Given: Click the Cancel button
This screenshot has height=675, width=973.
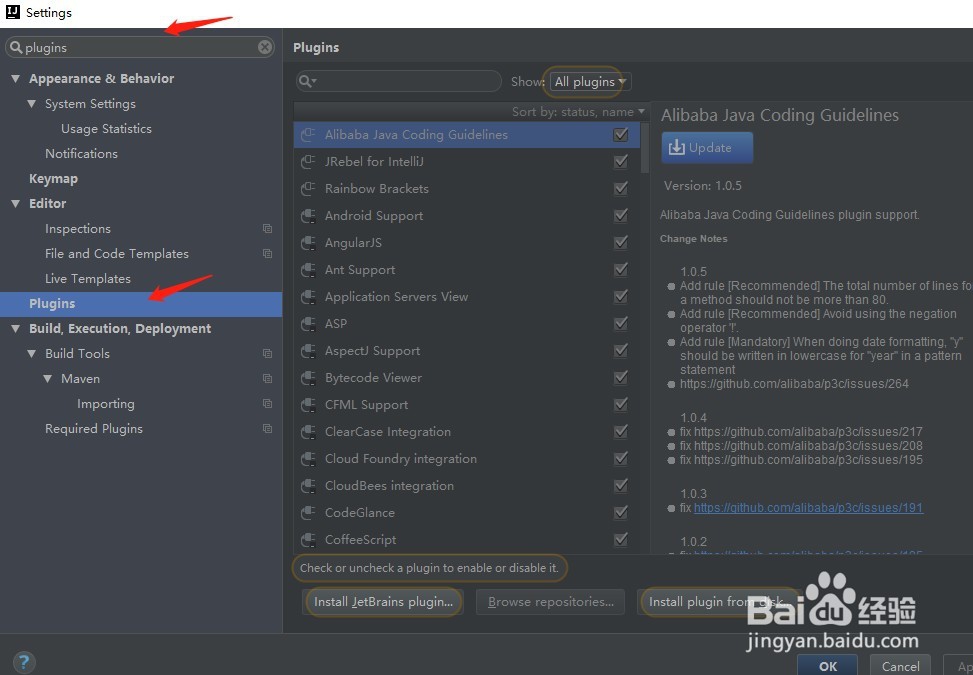Looking at the screenshot, I should [900, 665].
